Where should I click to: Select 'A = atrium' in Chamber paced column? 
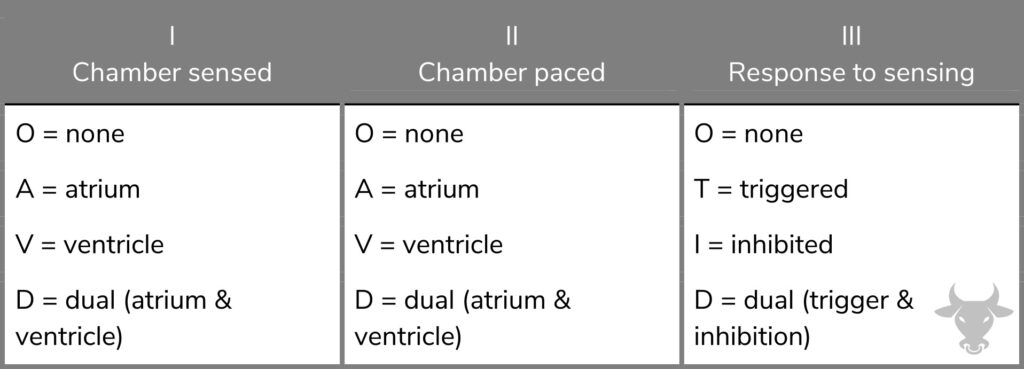pos(417,189)
